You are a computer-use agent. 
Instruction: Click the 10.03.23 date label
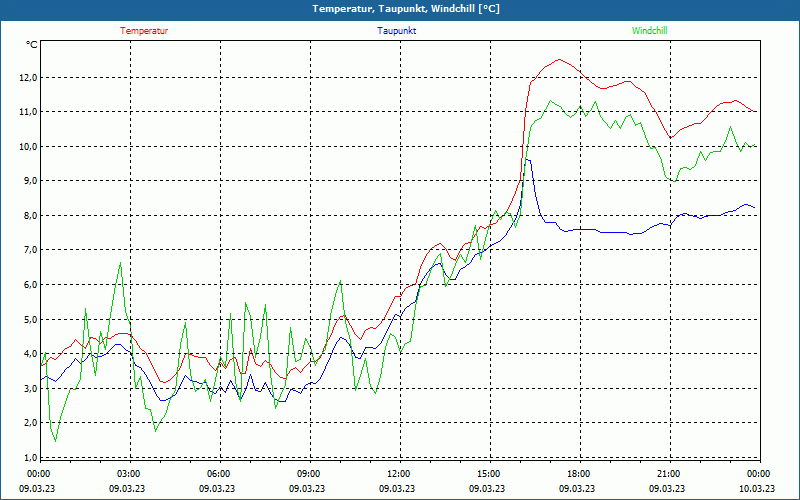point(757,489)
